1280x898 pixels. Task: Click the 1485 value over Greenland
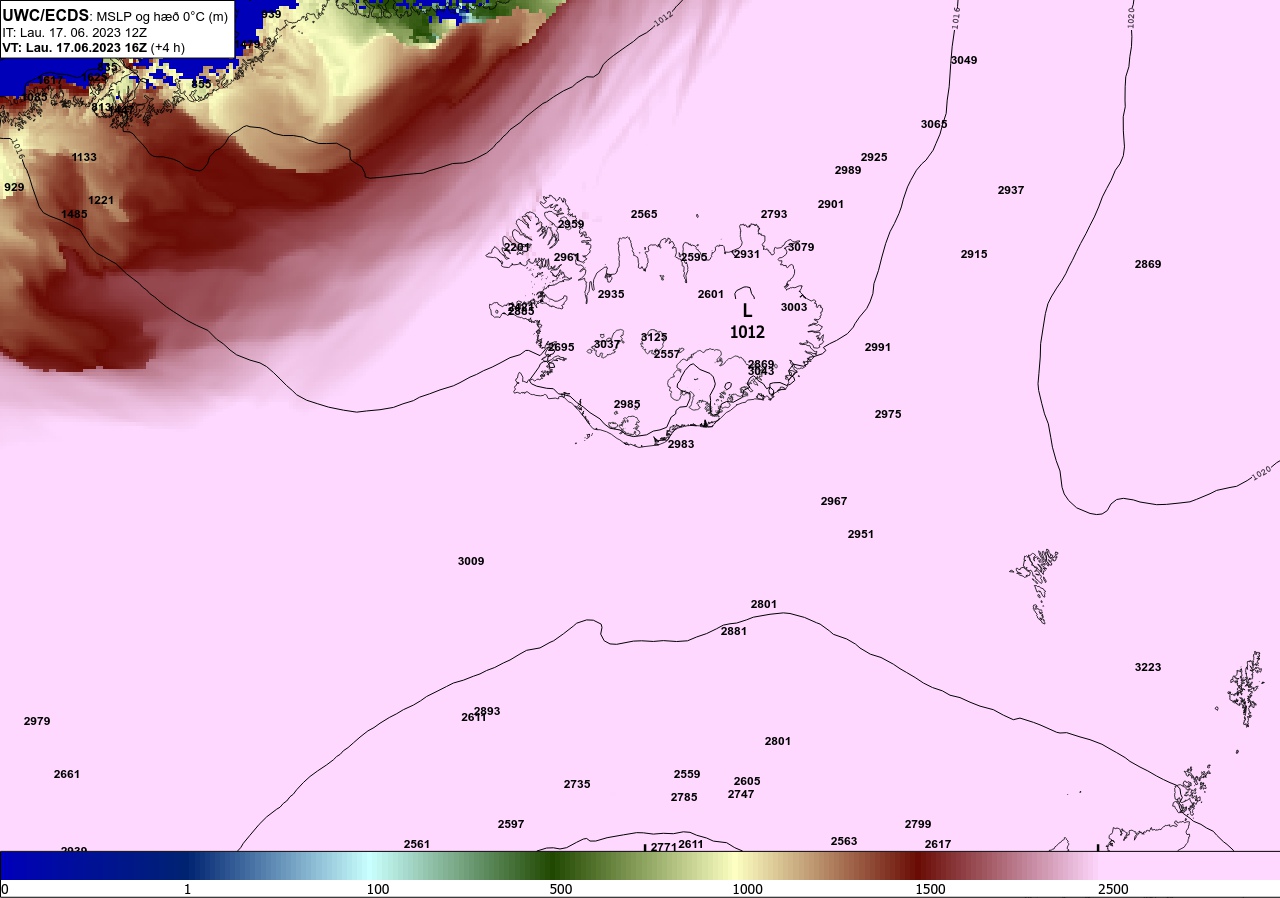point(74,214)
